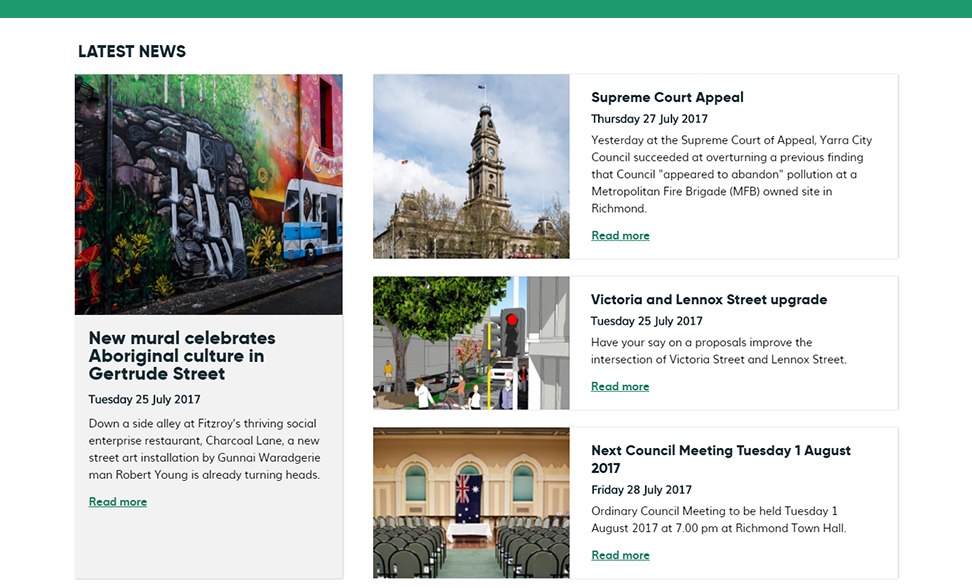Click the Friday 28 July 2017 date
This screenshot has width=972, height=588.
coord(641,490)
